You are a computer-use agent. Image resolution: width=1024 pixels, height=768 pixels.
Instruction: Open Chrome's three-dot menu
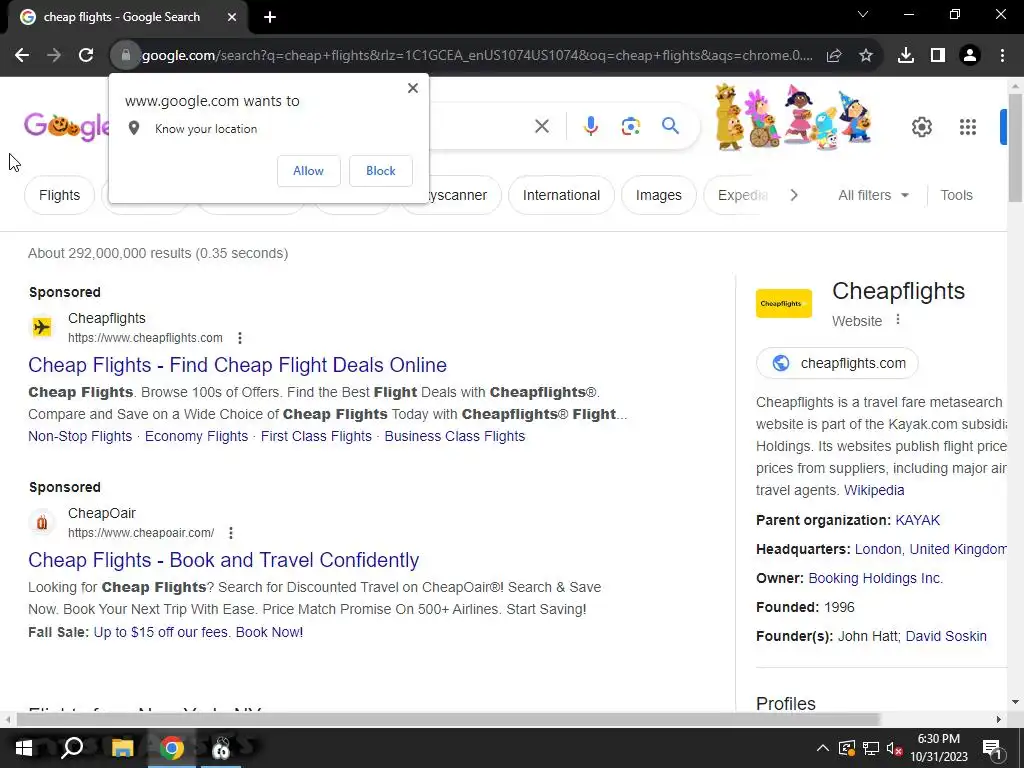click(1002, 56)
